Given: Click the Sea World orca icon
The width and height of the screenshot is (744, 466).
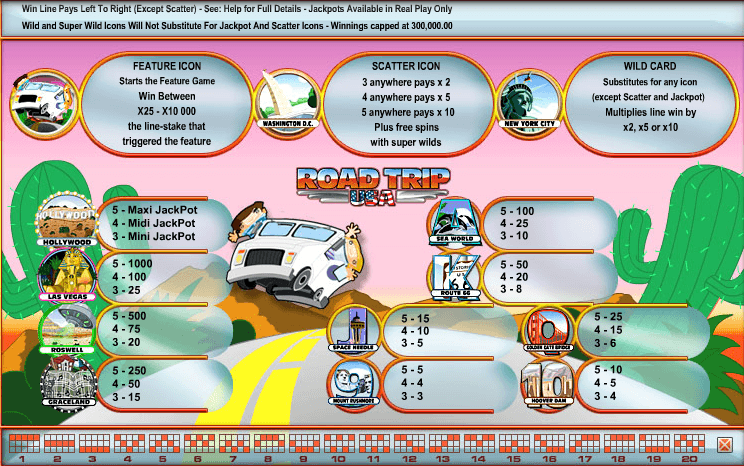Looking at the screenshot, I should 456,222.
